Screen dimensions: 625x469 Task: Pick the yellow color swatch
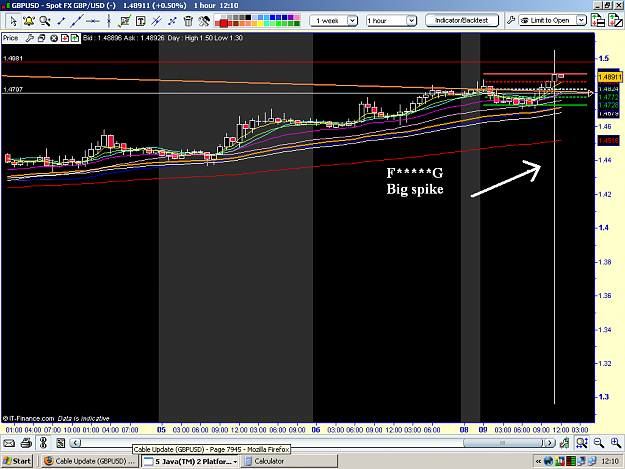(261, 24)
